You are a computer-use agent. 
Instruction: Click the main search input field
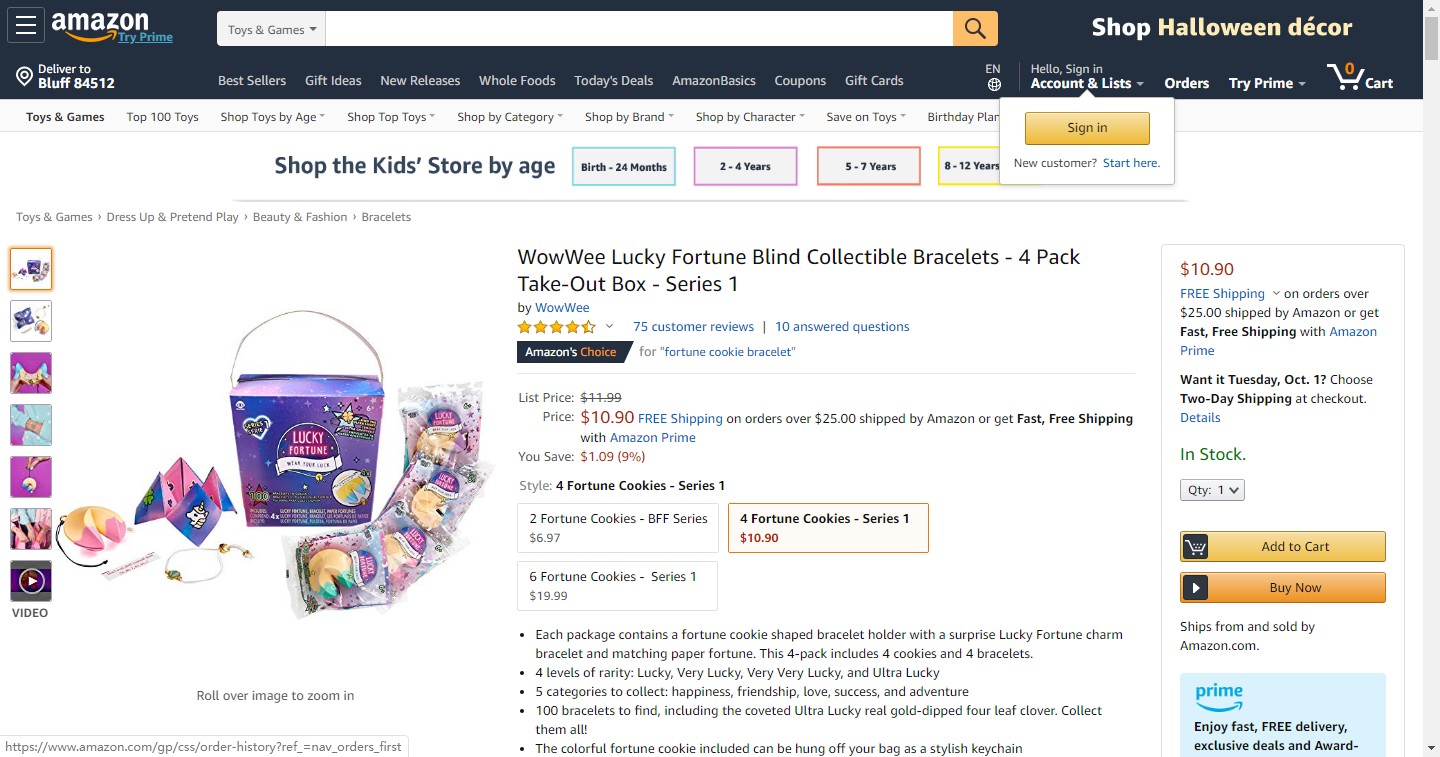point(639,29)
